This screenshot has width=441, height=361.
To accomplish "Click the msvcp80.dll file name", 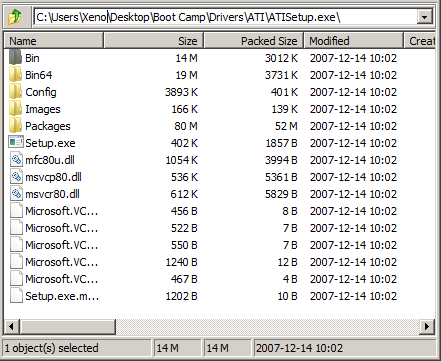I will point(53,177).
